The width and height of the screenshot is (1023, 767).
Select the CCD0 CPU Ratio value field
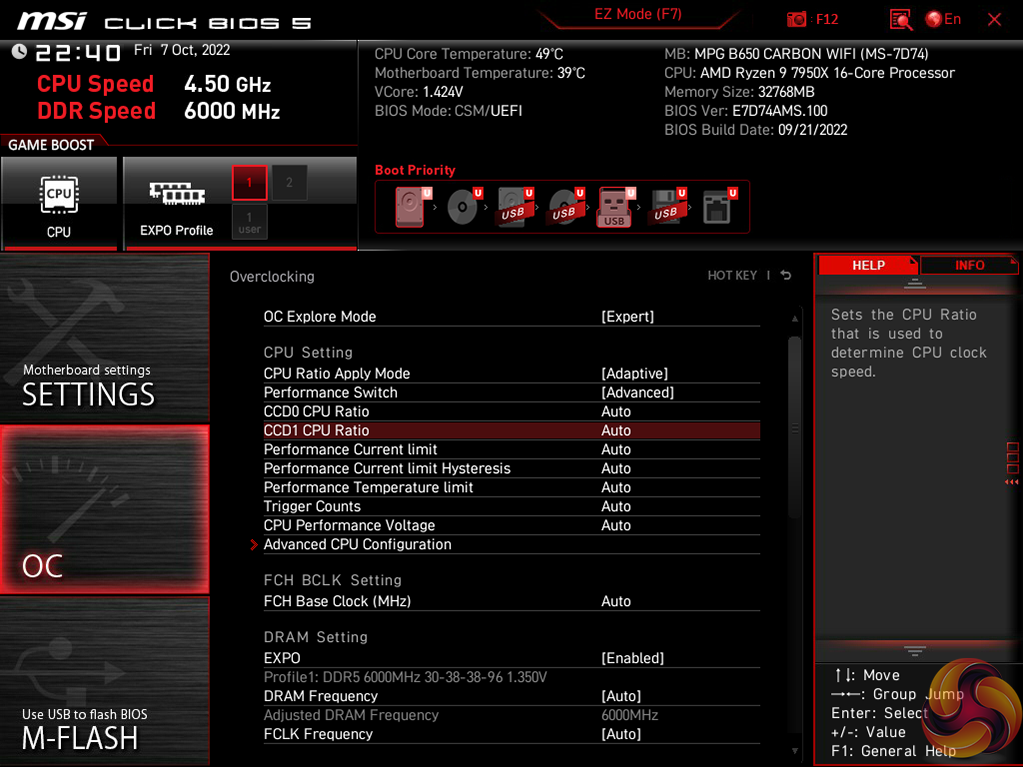click(x=616, y=412)
